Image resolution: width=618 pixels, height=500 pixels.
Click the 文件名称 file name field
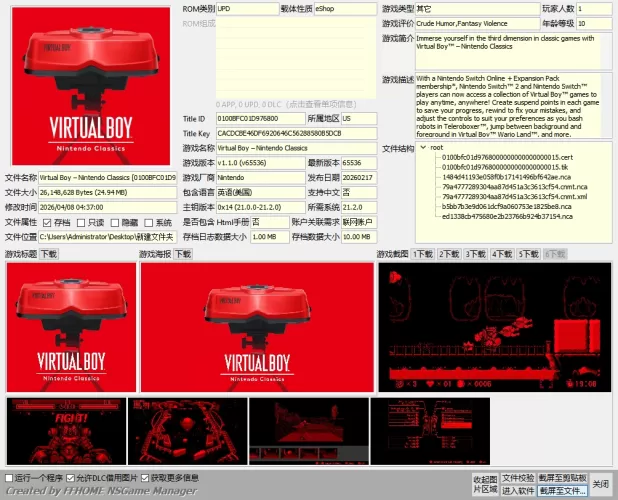108,178
